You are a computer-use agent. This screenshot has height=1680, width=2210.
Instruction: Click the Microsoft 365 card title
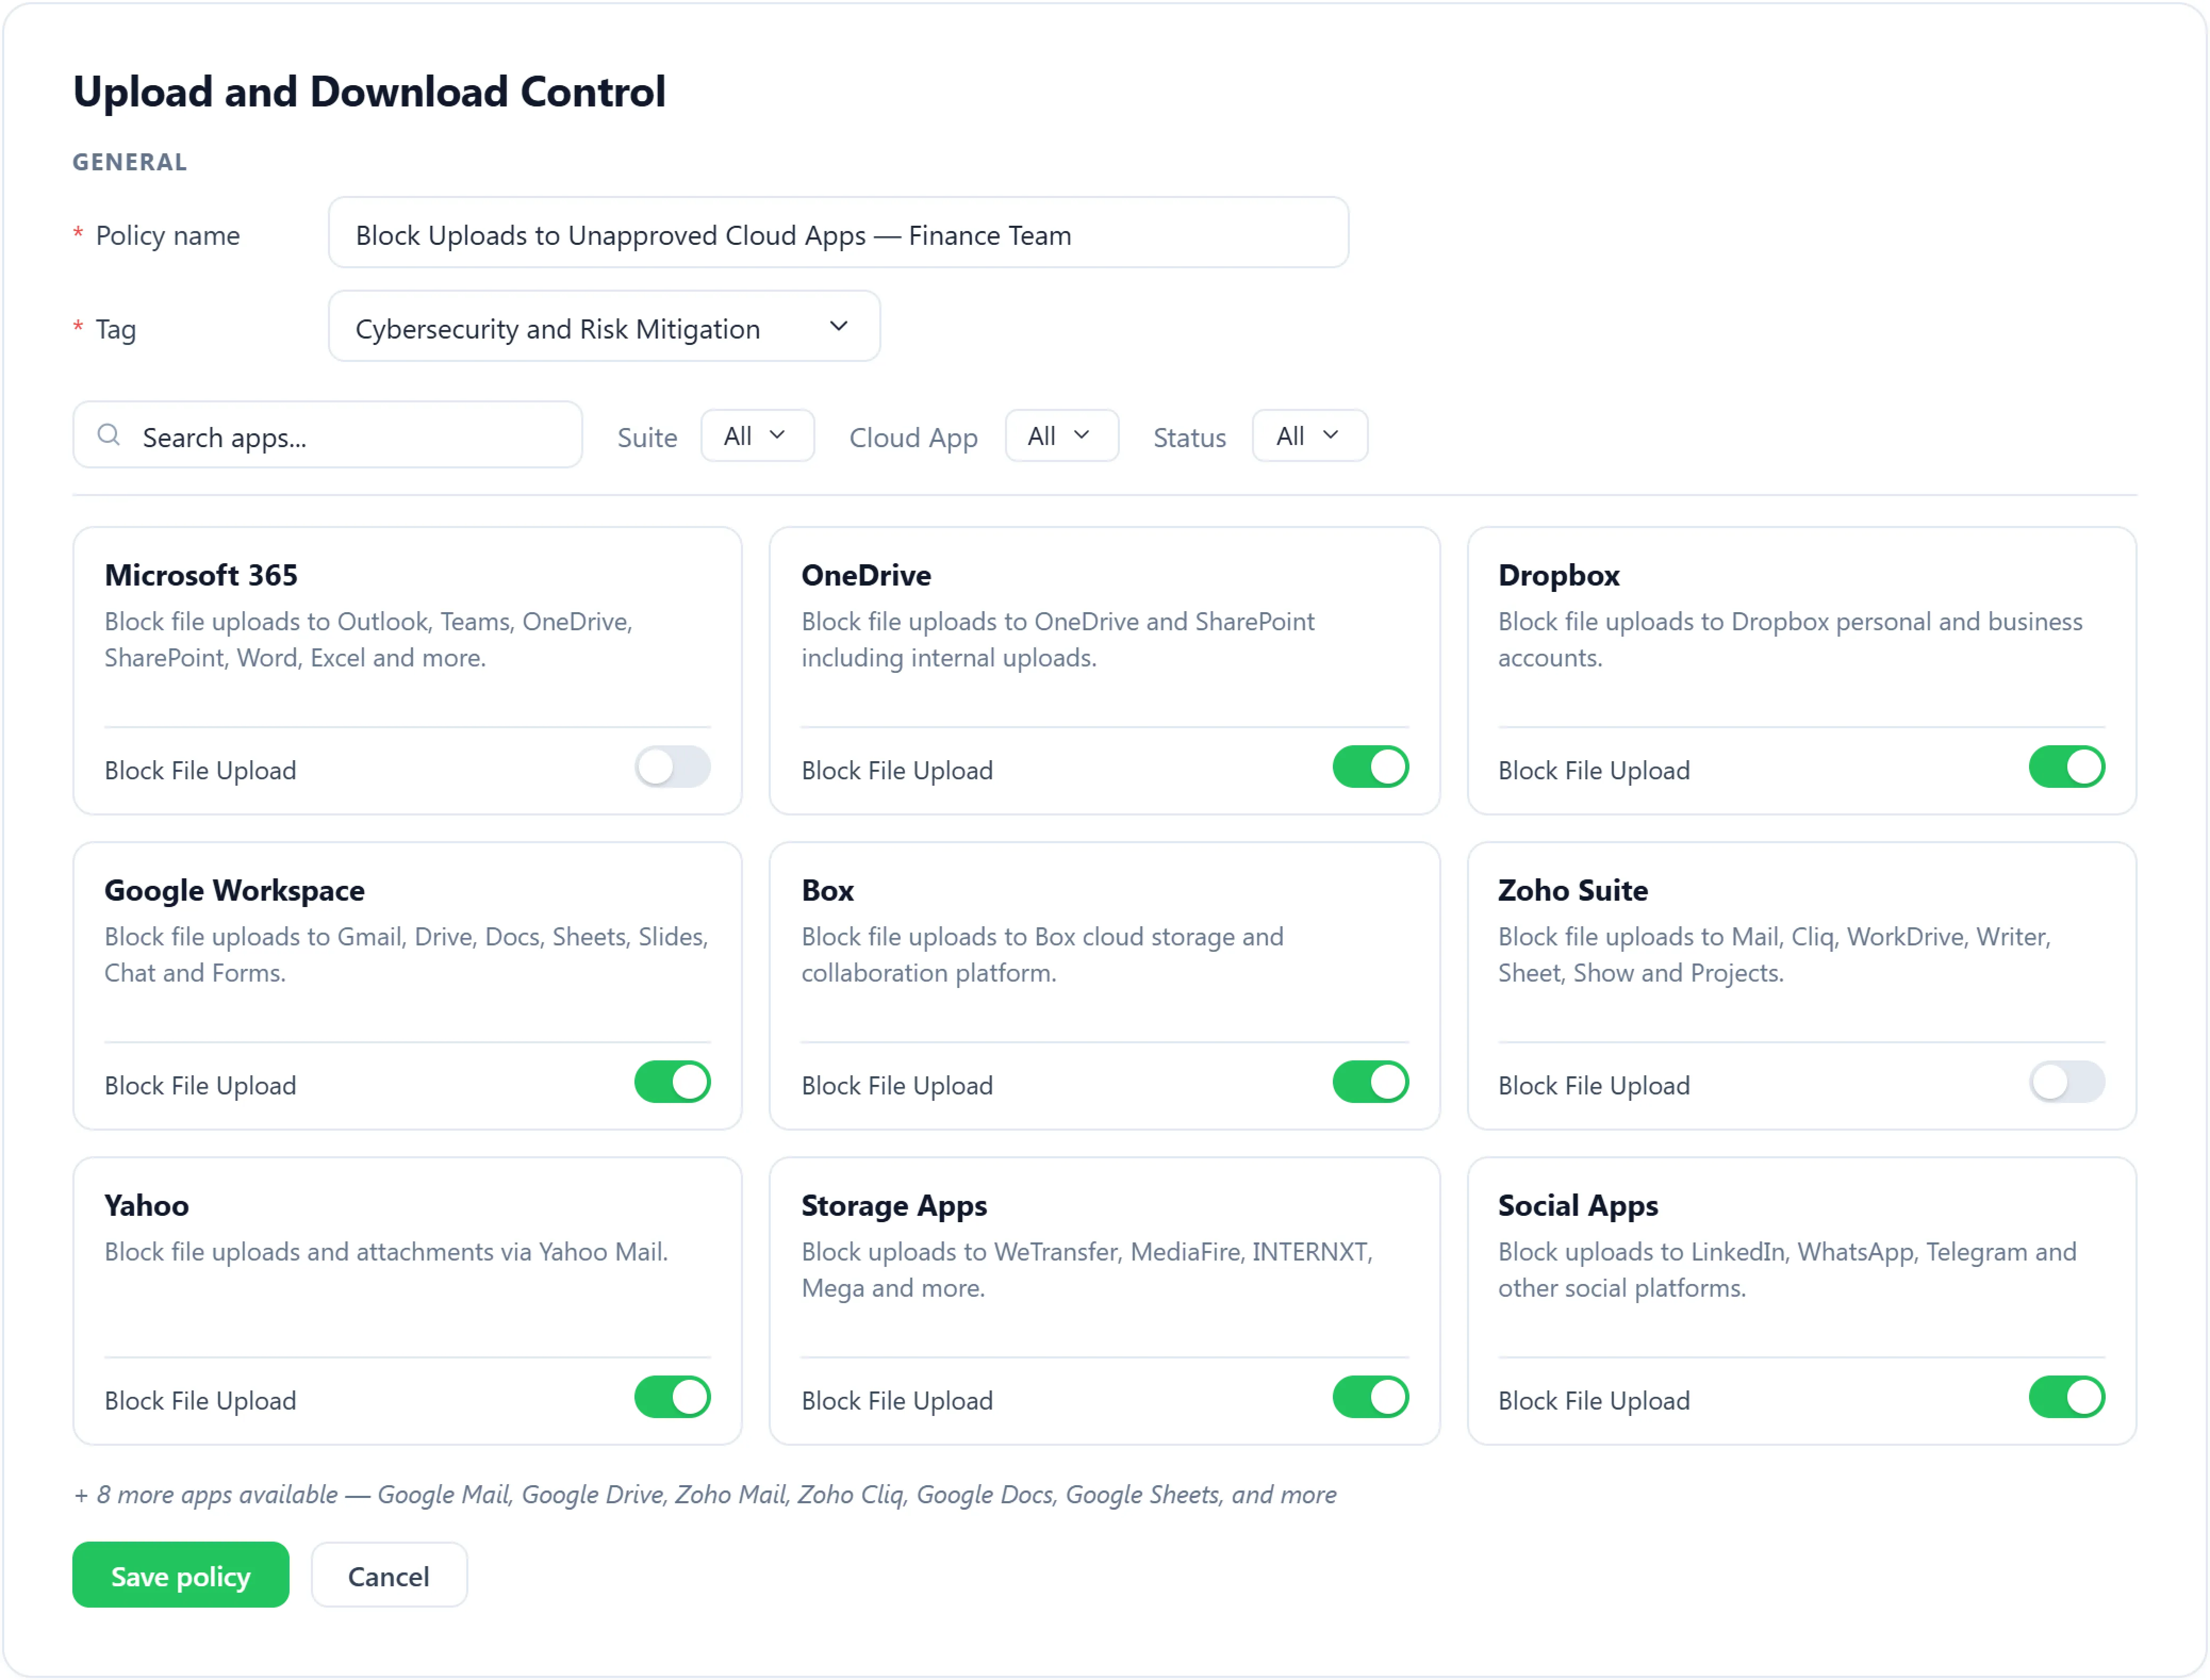pos(201,576)
